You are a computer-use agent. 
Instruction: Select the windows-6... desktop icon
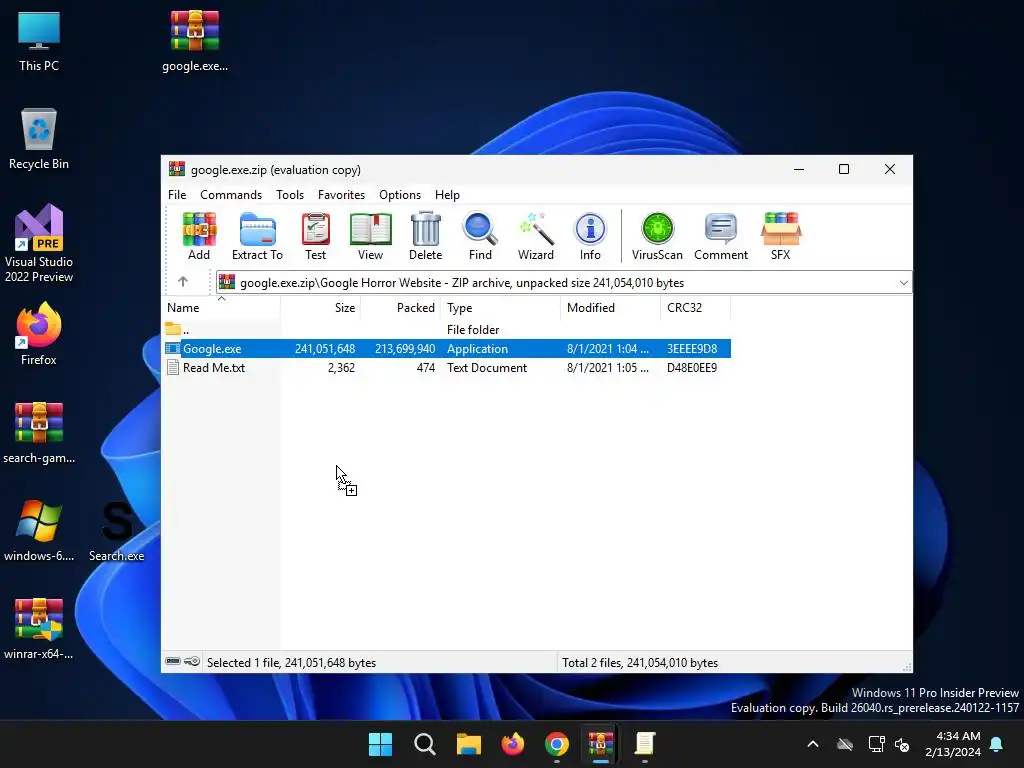click(x=39, y=531)
